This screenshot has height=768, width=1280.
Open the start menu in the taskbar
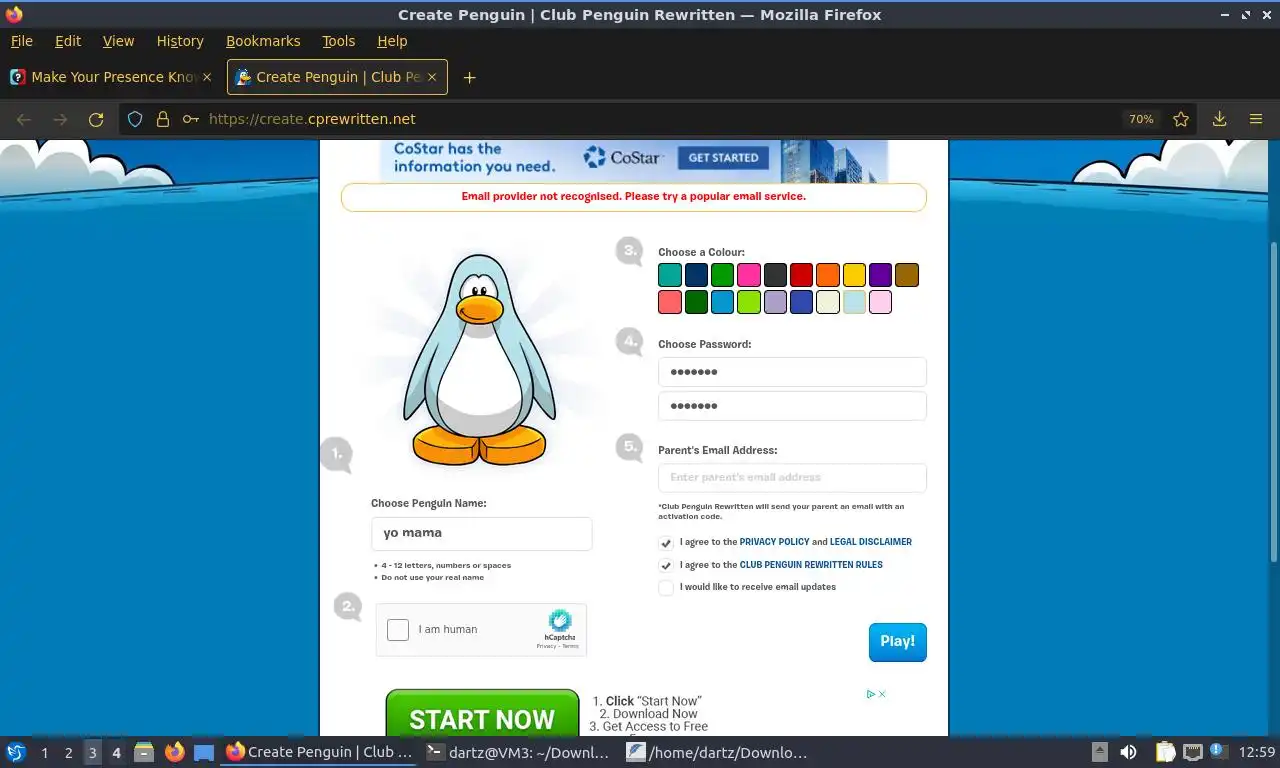coord(16,752)
